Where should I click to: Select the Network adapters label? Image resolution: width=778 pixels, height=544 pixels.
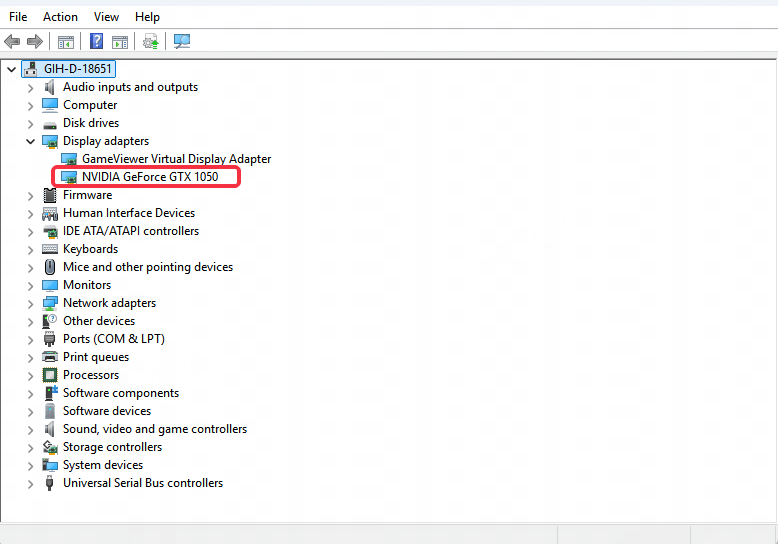click(109, 303)
